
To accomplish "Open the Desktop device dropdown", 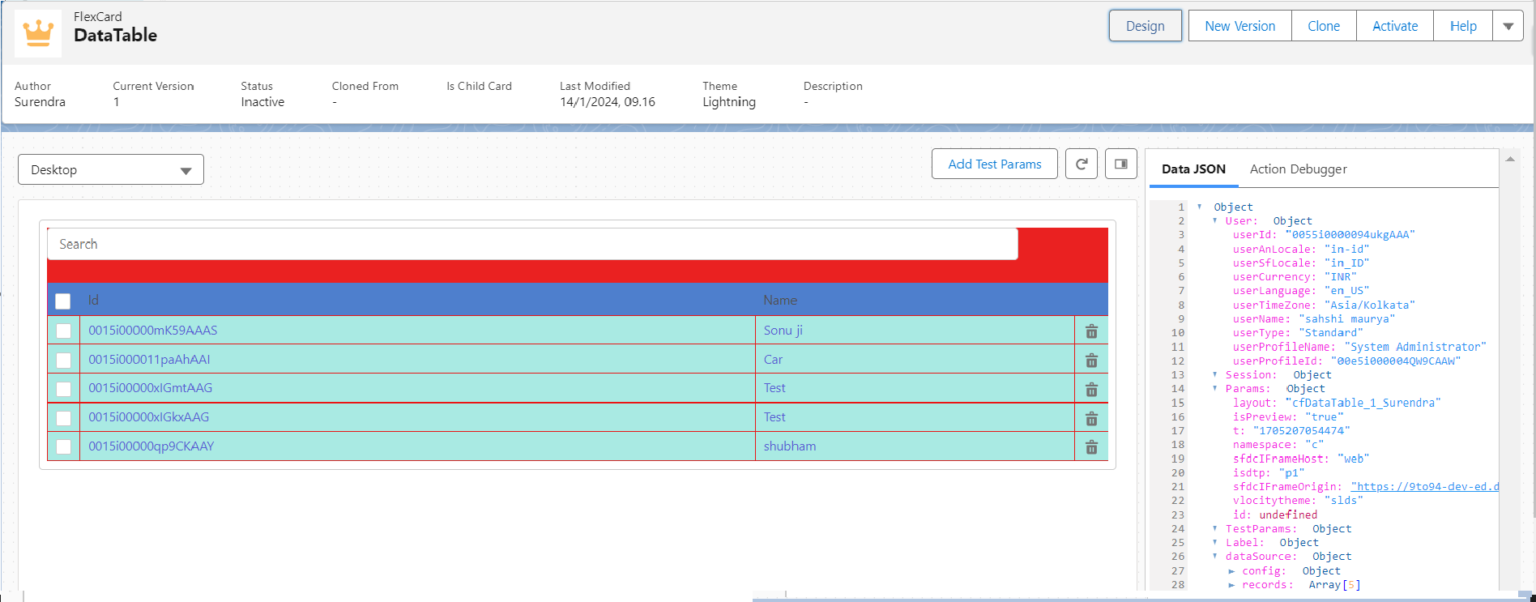I will pyautogui.click(x=111, y=170).
